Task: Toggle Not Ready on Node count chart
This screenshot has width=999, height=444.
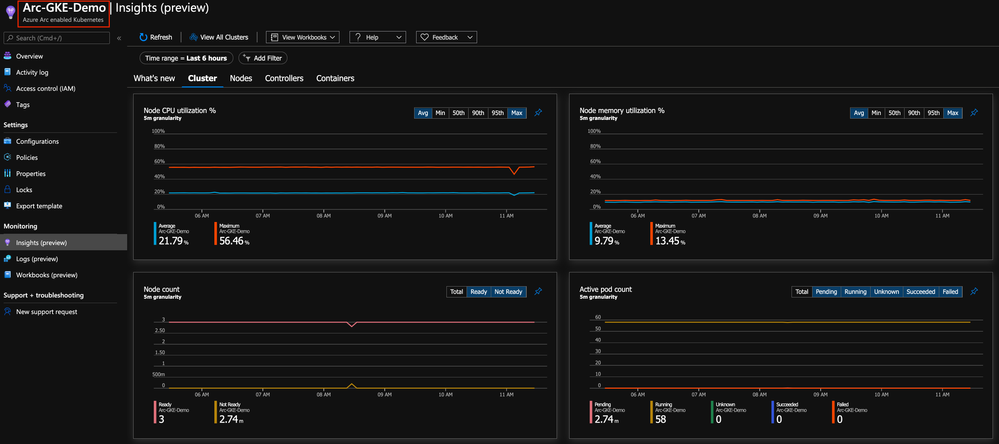Action: coord(509,292)
